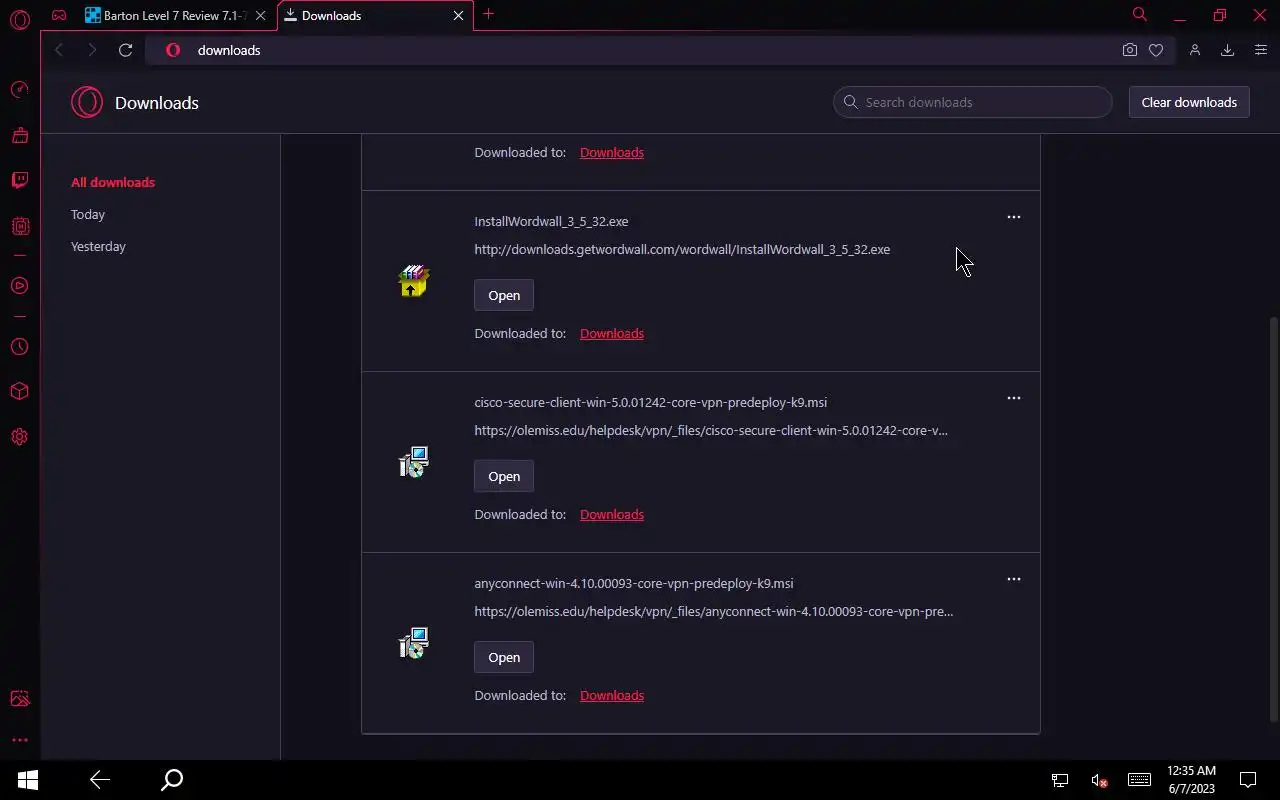This screenshot has width=1280, height=800.
Task: Add page to bookmarks heart icon
Action: click(x=1156, y=50)
